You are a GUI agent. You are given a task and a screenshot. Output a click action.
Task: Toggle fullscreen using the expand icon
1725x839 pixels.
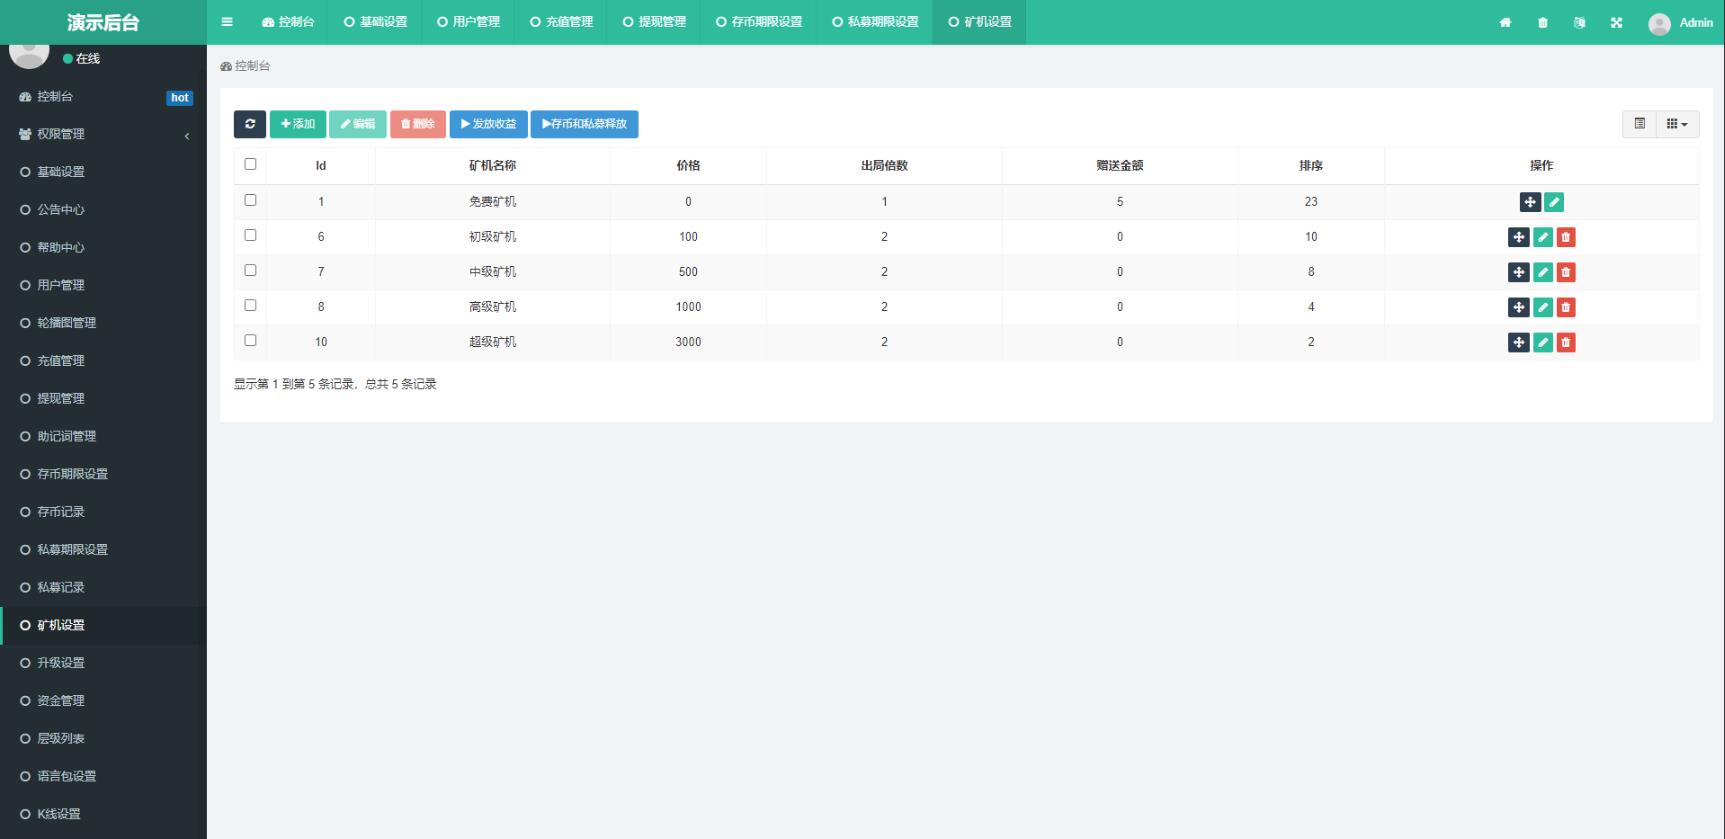[x=1616, y=23]
